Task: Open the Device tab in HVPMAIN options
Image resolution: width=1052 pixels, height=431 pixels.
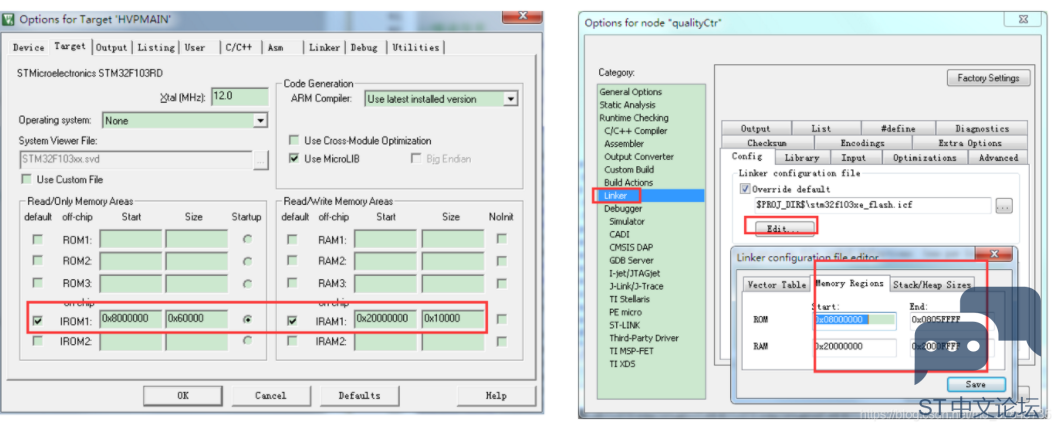Action: click(29, 48)
